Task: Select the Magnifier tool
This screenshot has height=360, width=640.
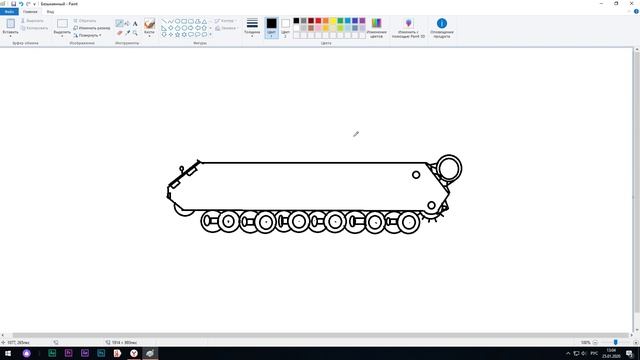Action: pos(135,33)
